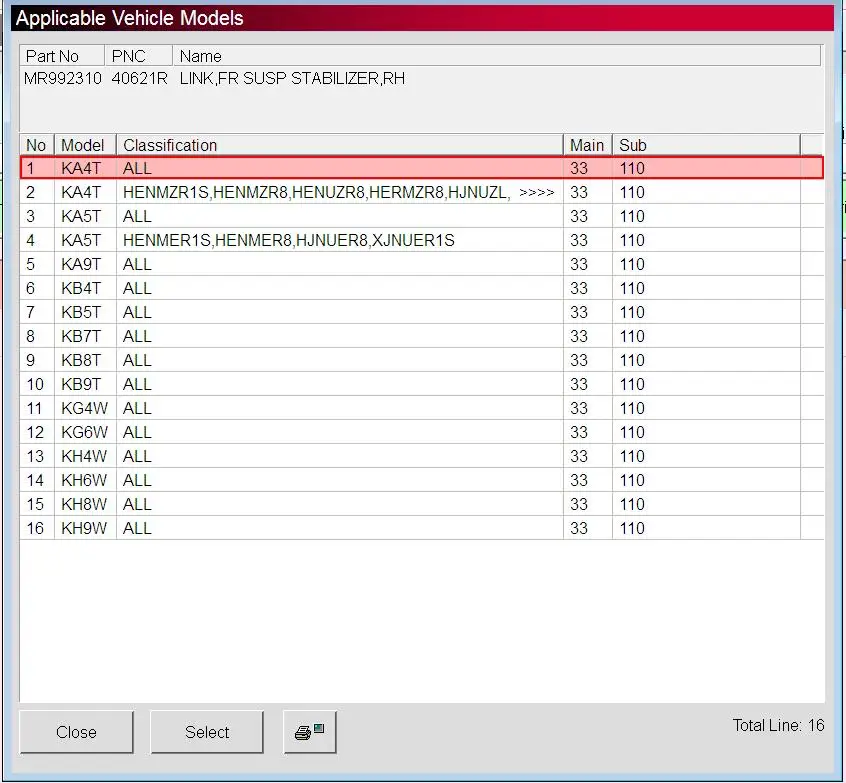Viewport: 846px width, 783px height.
Task: Select the KG4W model row
Action: (422, 408)
